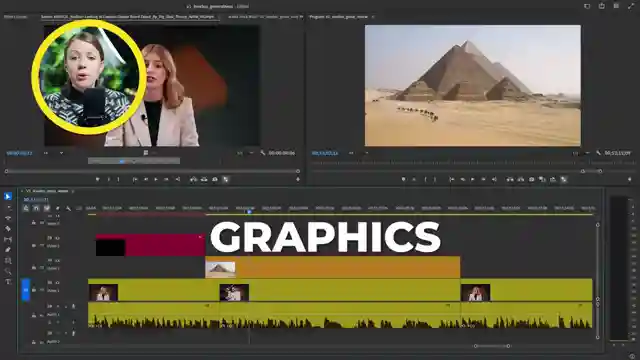
Task: Select the Selection tool arrow
Action: pos(8,197)
